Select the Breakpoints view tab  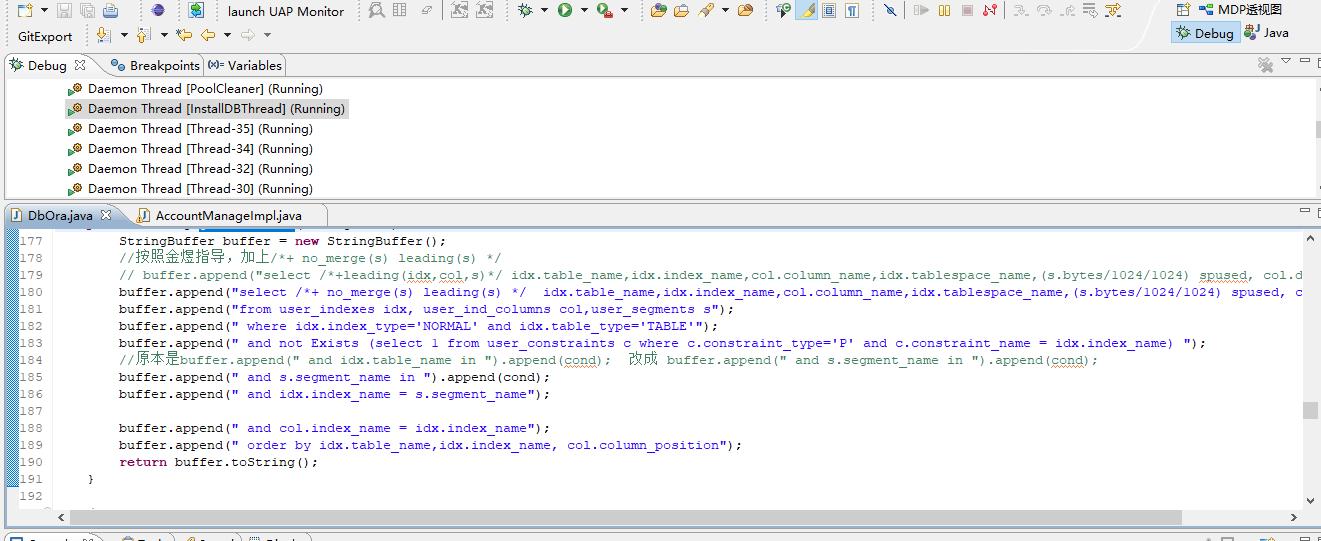155,65
